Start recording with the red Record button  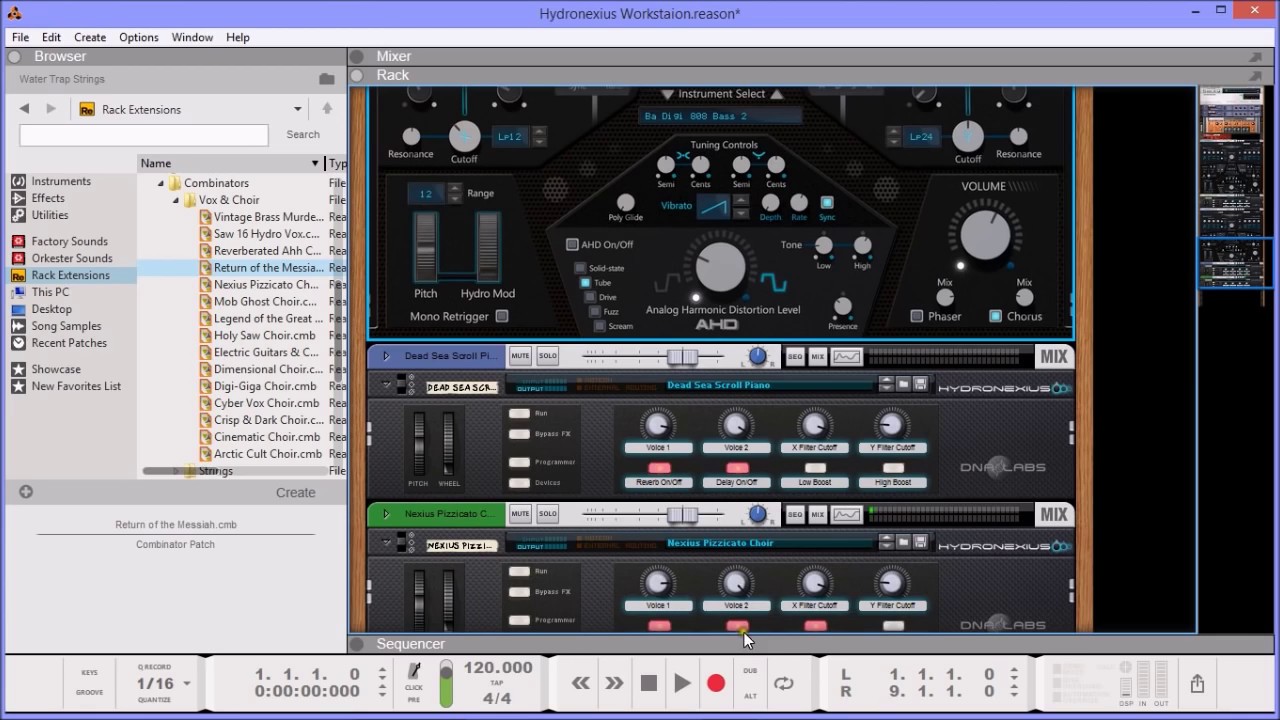pos(716,683)
